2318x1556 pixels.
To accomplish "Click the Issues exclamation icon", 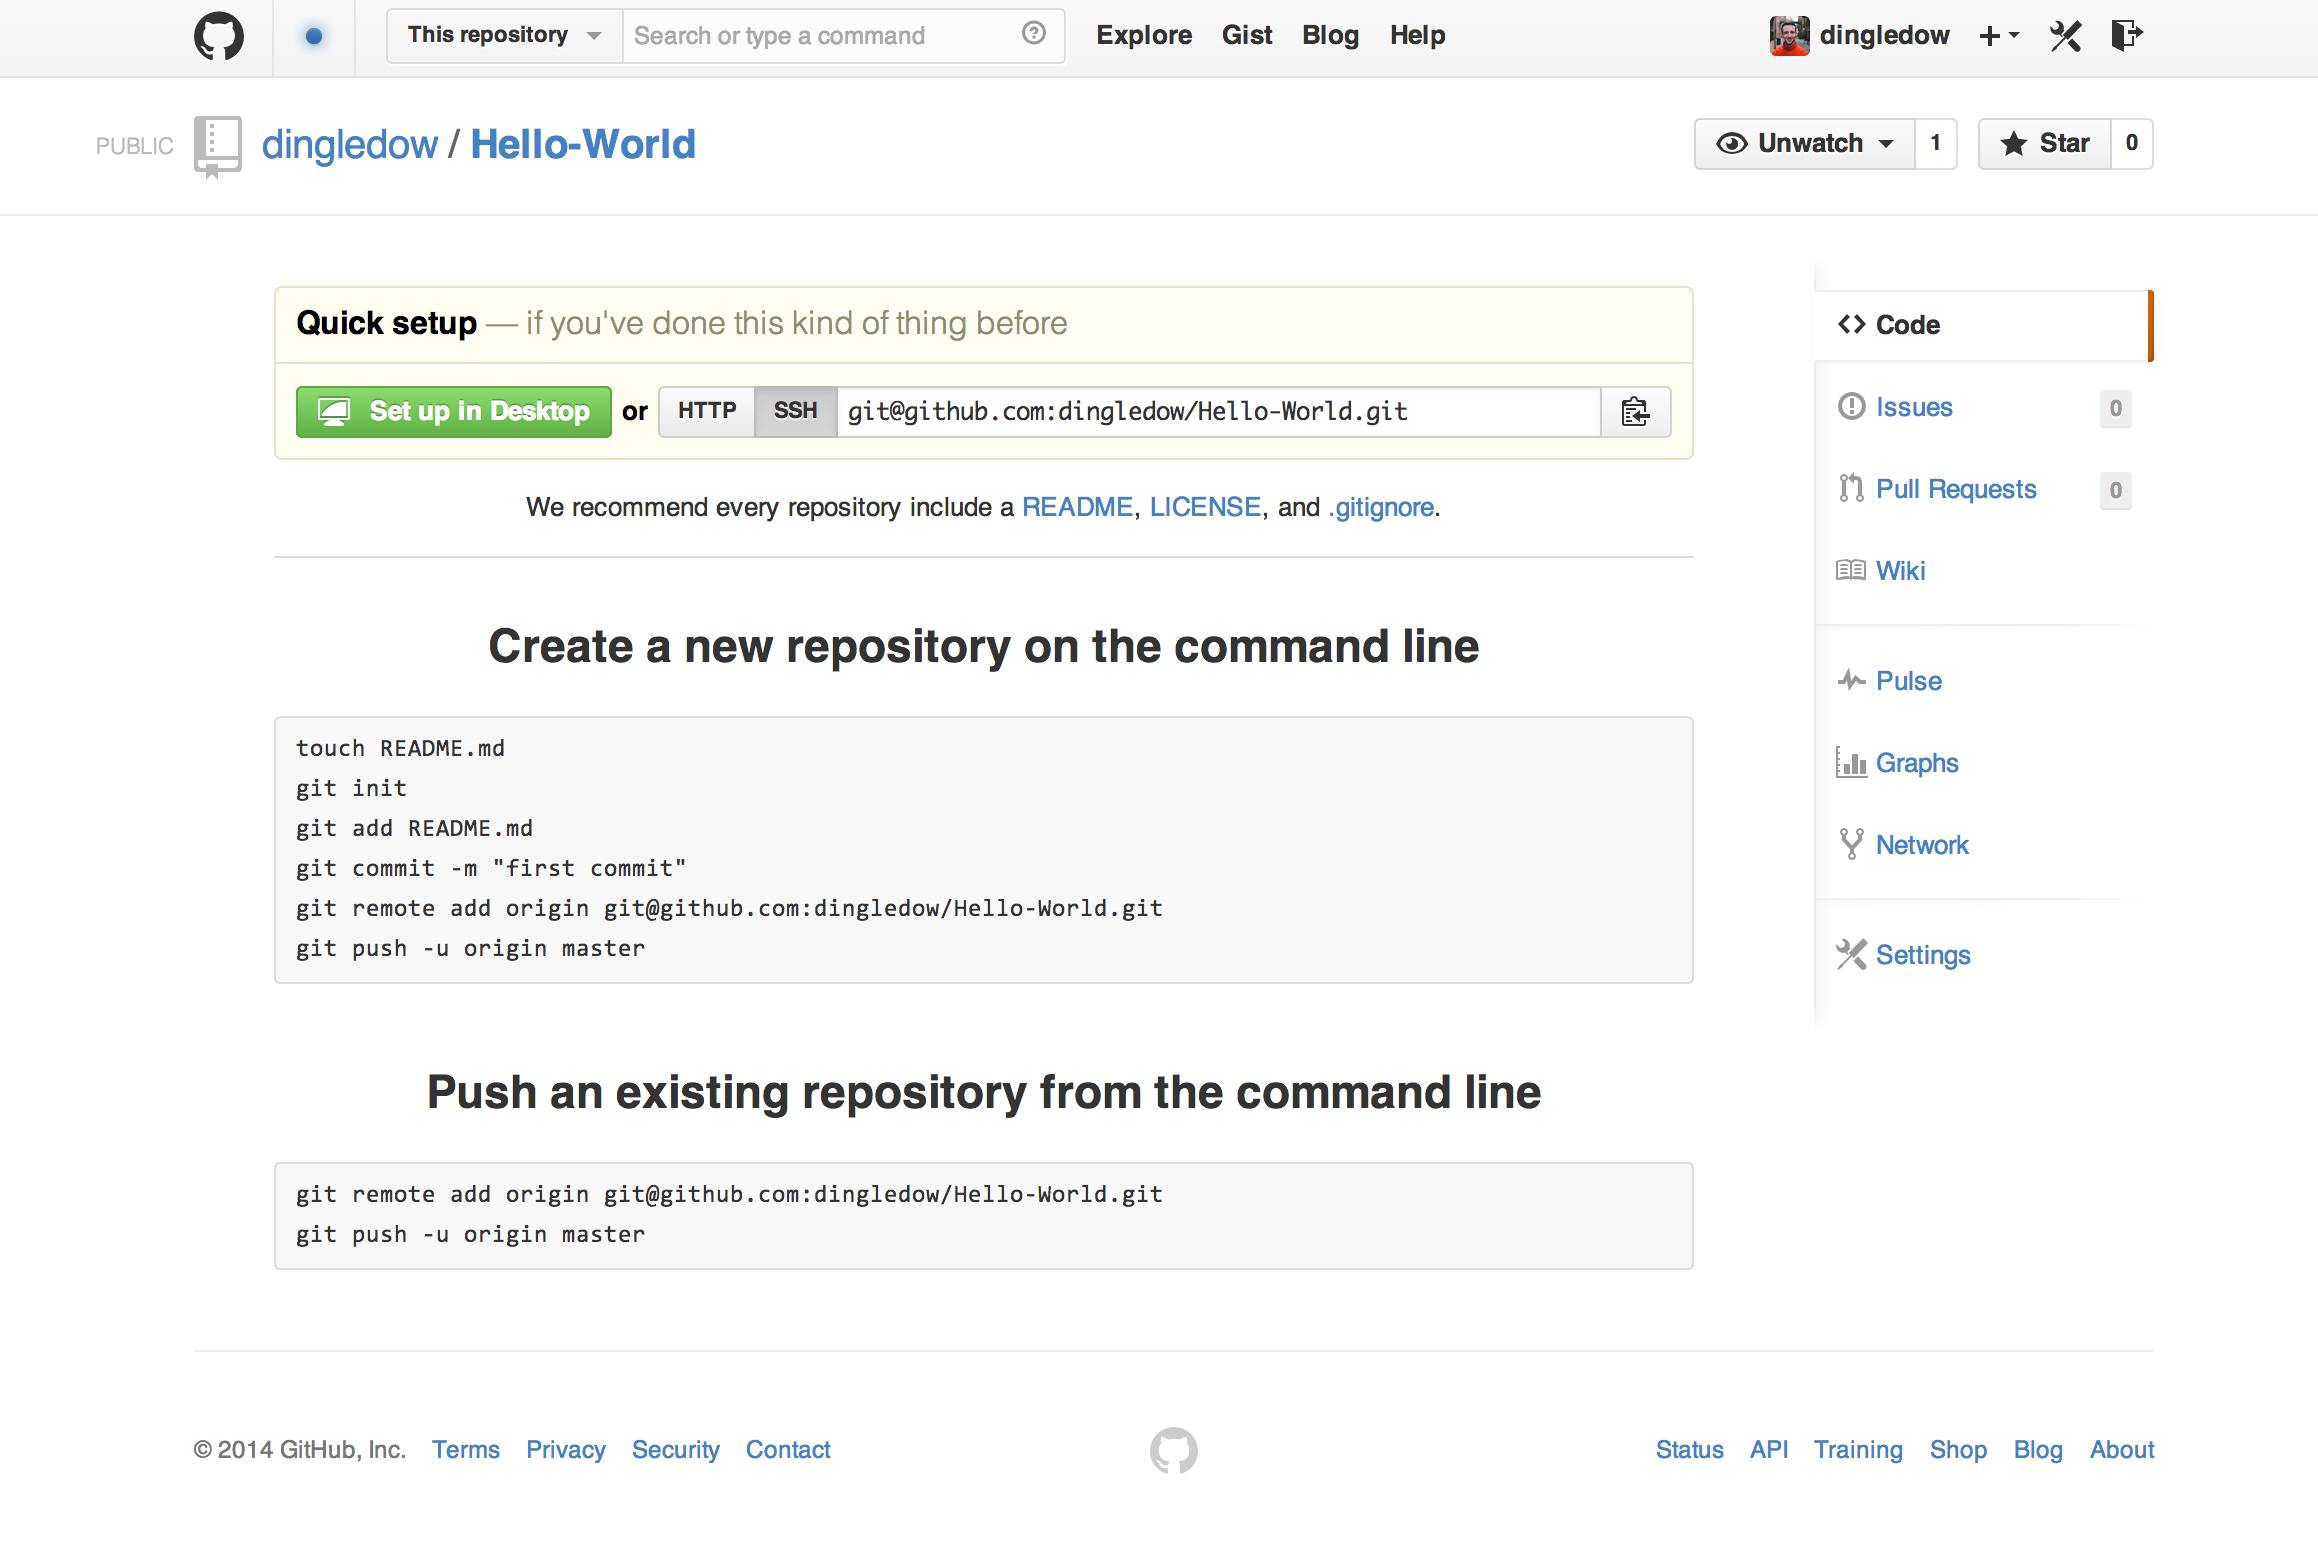I will pyautogui.click(x=1851, y=407).
